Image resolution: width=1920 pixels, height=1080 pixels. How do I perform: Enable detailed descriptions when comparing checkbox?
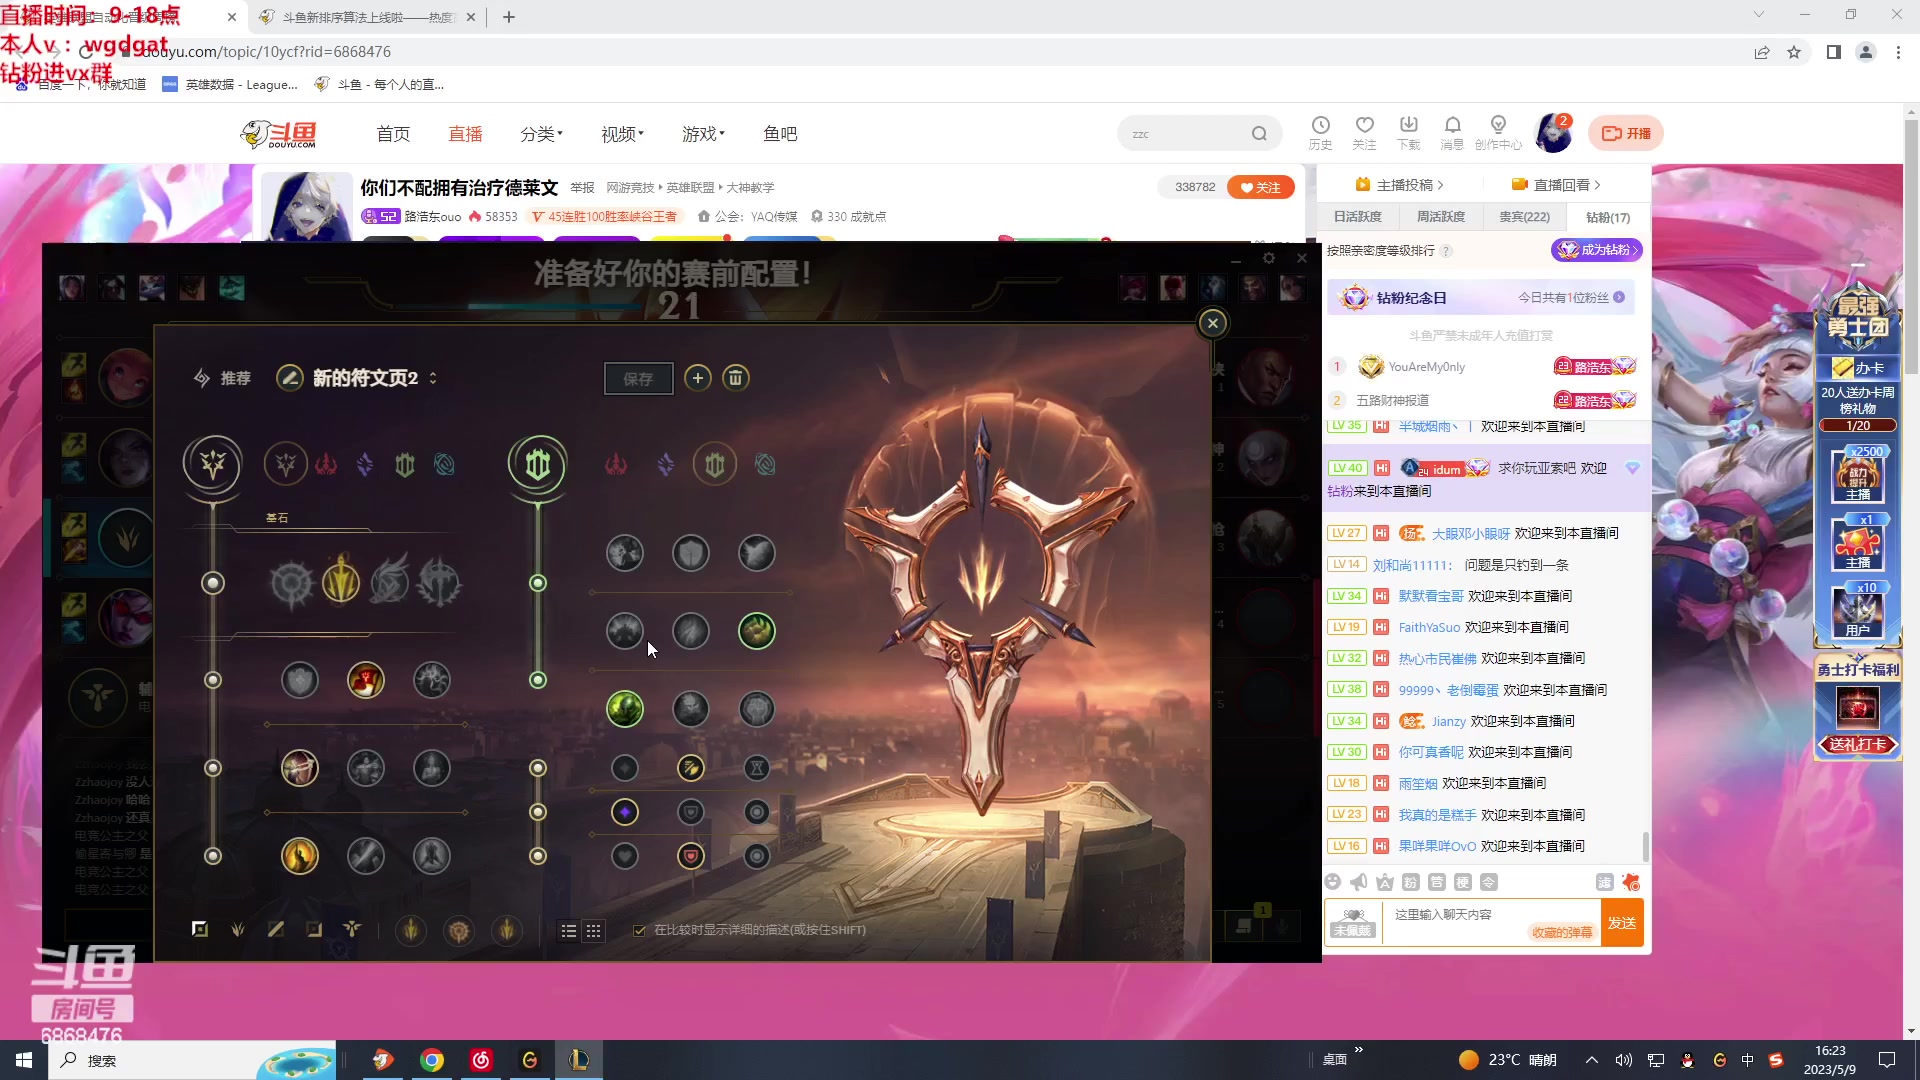[x=639, y=930]
